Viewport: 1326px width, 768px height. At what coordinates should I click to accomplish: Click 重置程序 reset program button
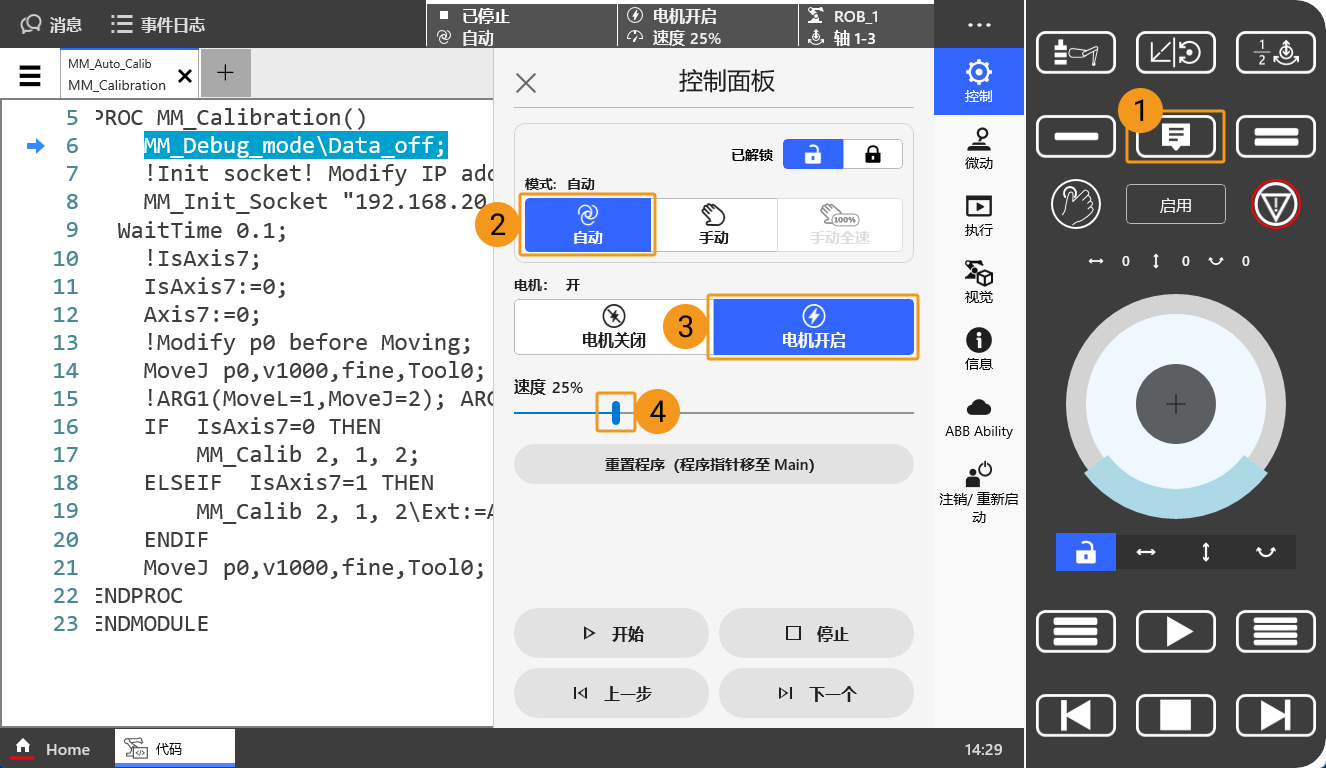[x=713, y=465]
